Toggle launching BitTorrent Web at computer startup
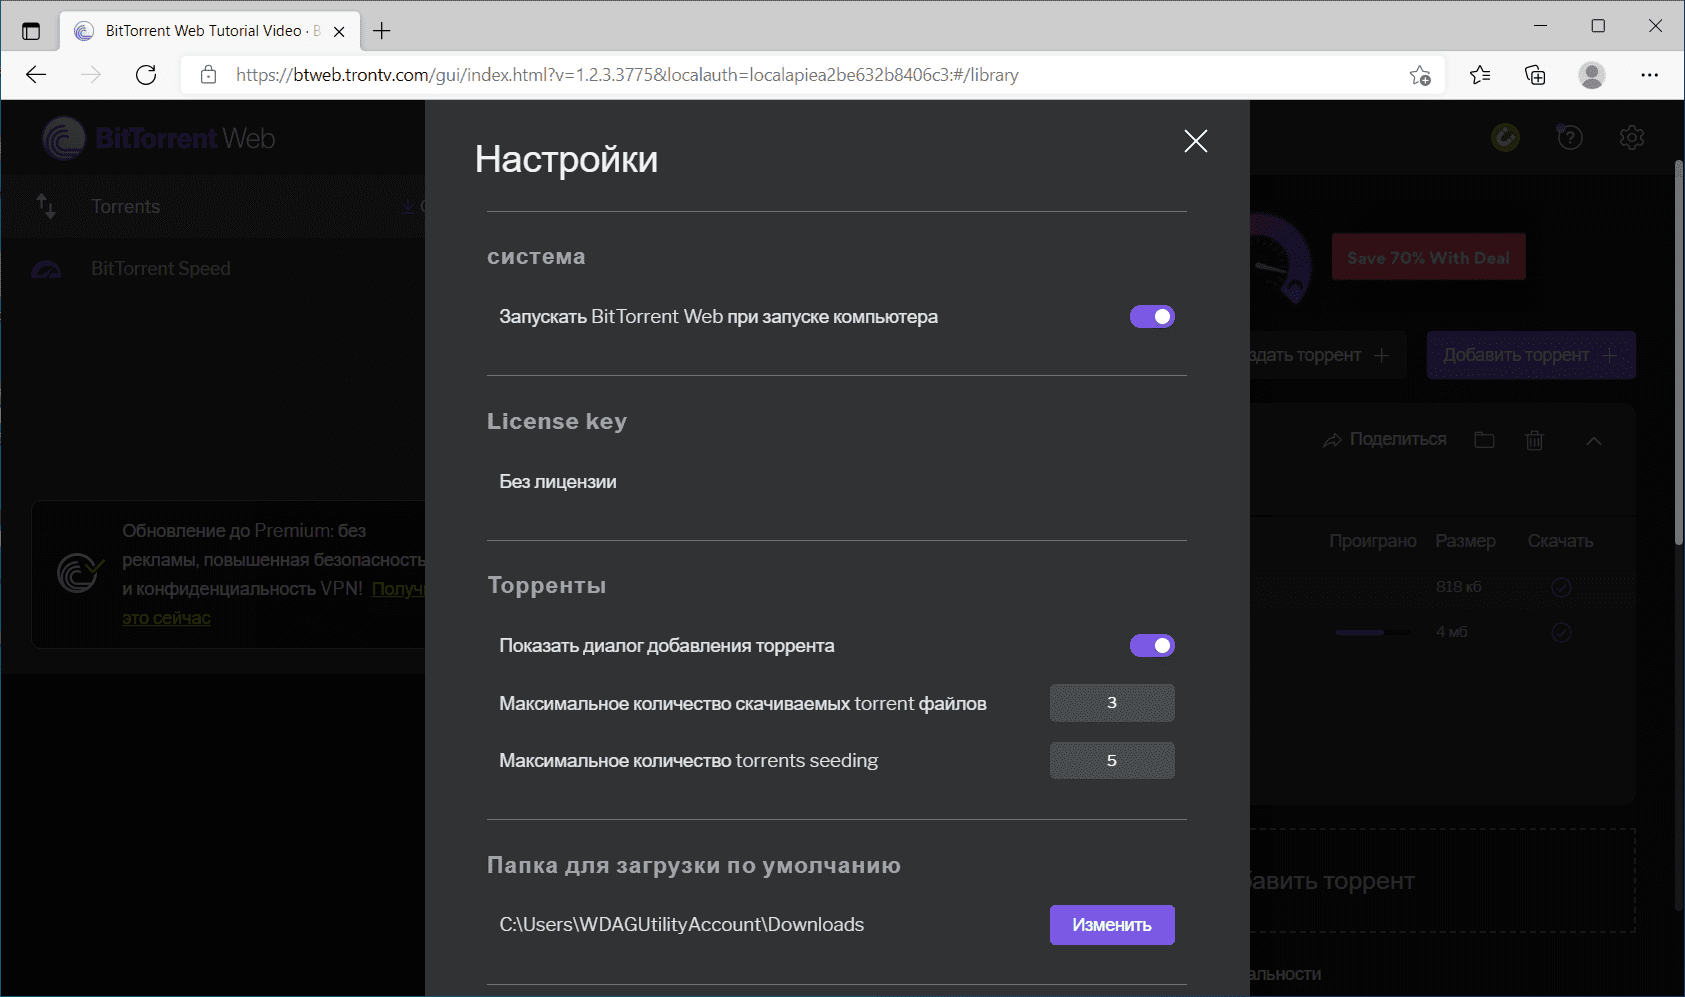Image resolution: width=1685 pixels, height=997 pixels. coord(1152,317)
